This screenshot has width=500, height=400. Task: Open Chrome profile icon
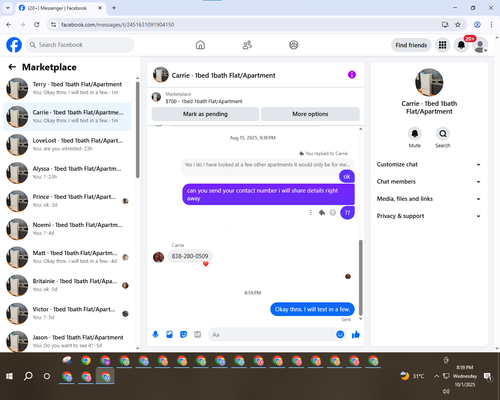pos(477,24)
